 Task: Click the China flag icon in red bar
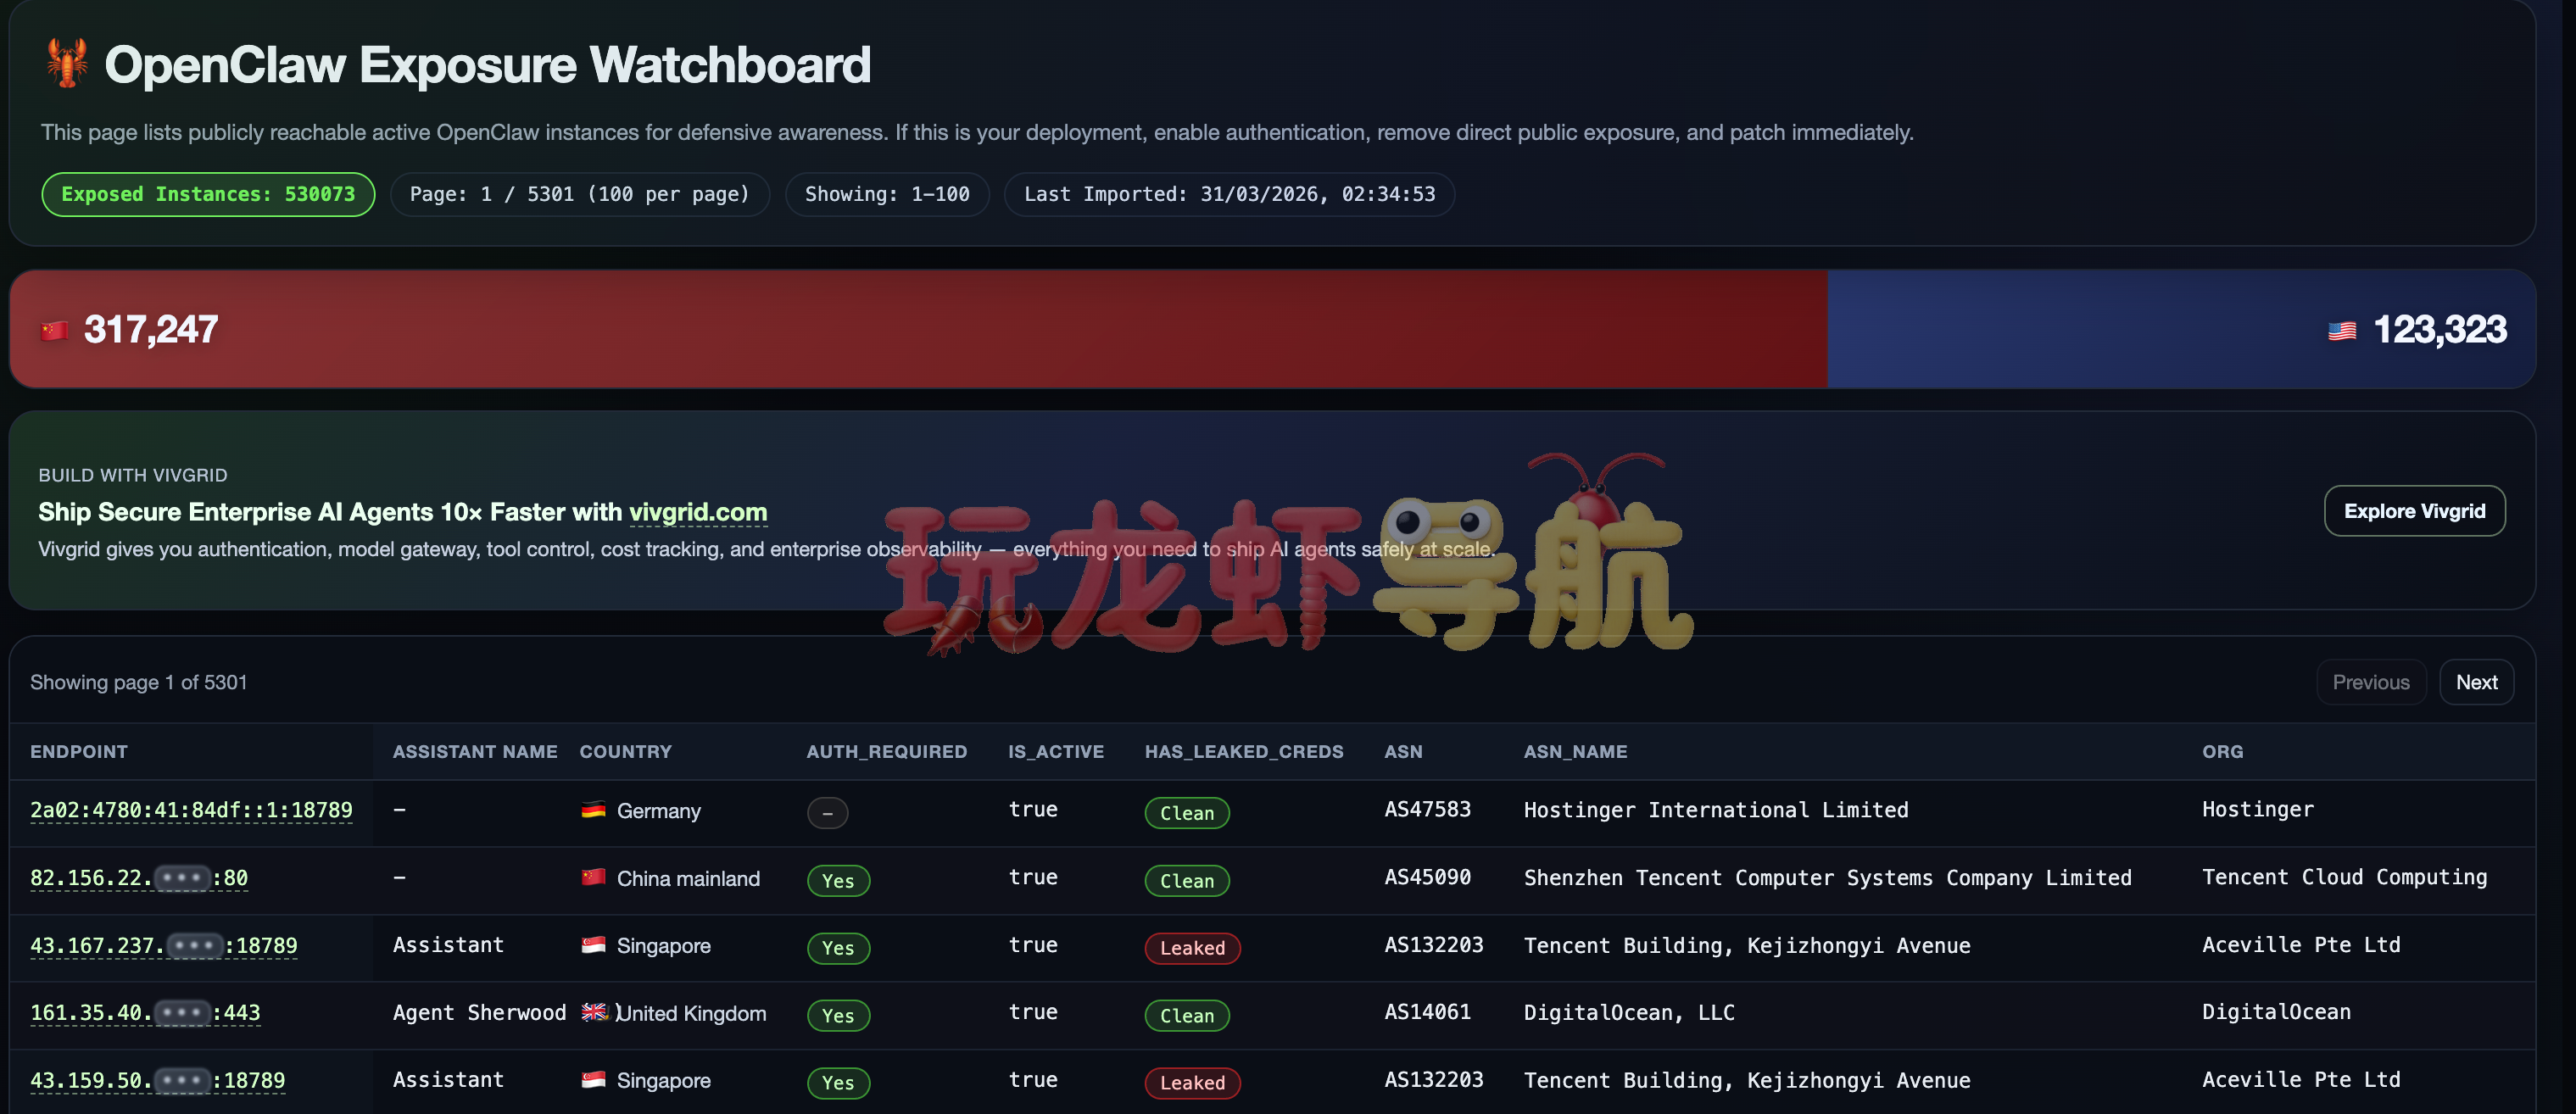click(x=54, y=331)
